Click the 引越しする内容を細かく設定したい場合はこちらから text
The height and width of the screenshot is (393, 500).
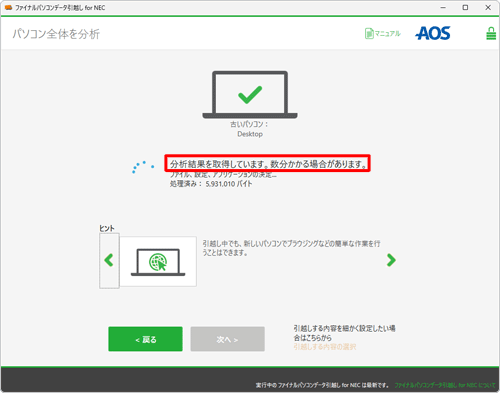pos(344,333)
